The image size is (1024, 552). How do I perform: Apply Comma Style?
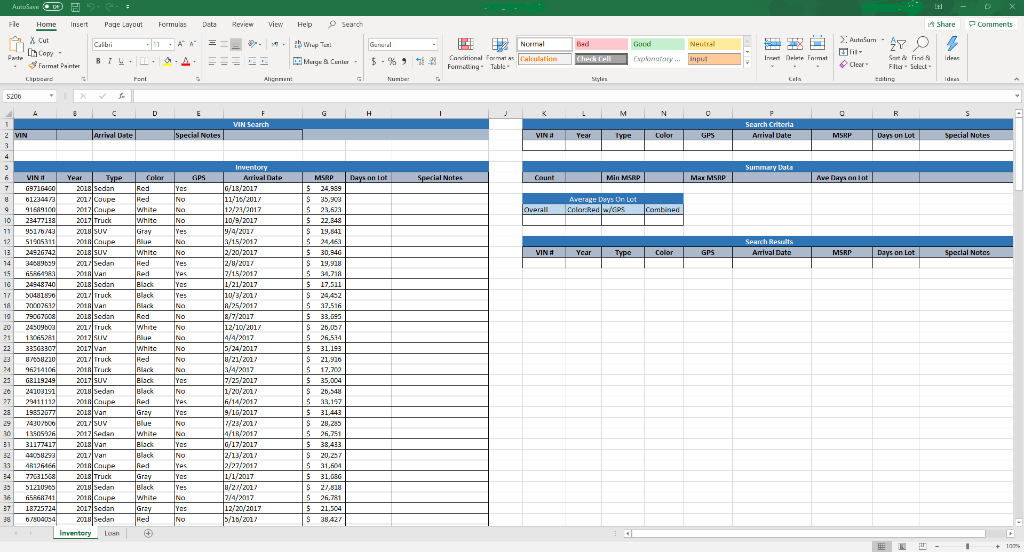click(404, 61)
